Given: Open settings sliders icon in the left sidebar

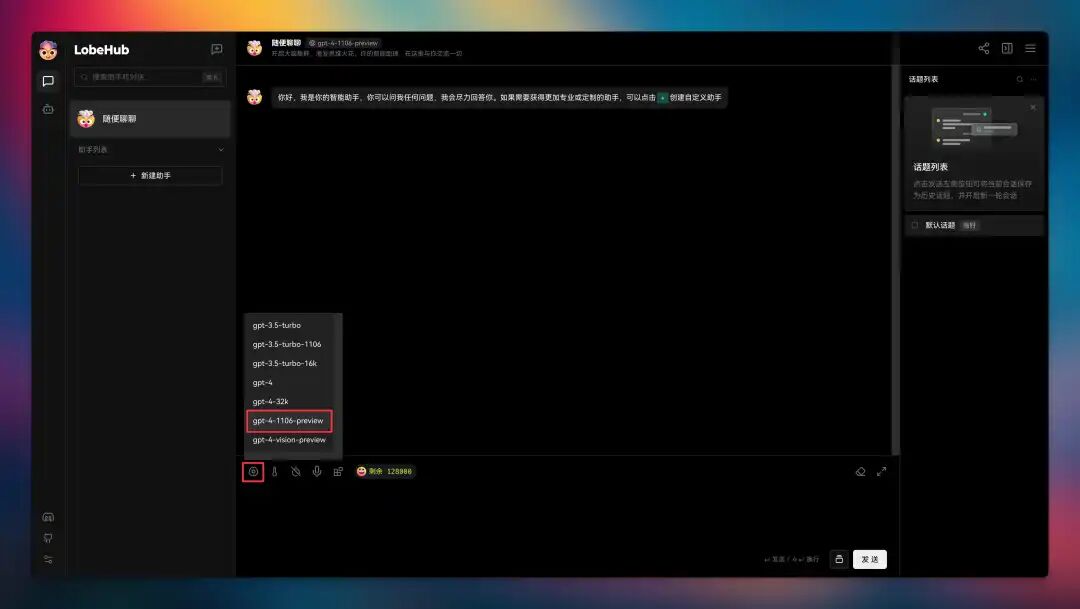Looking at the screenshot, I should tap(48, 559).
